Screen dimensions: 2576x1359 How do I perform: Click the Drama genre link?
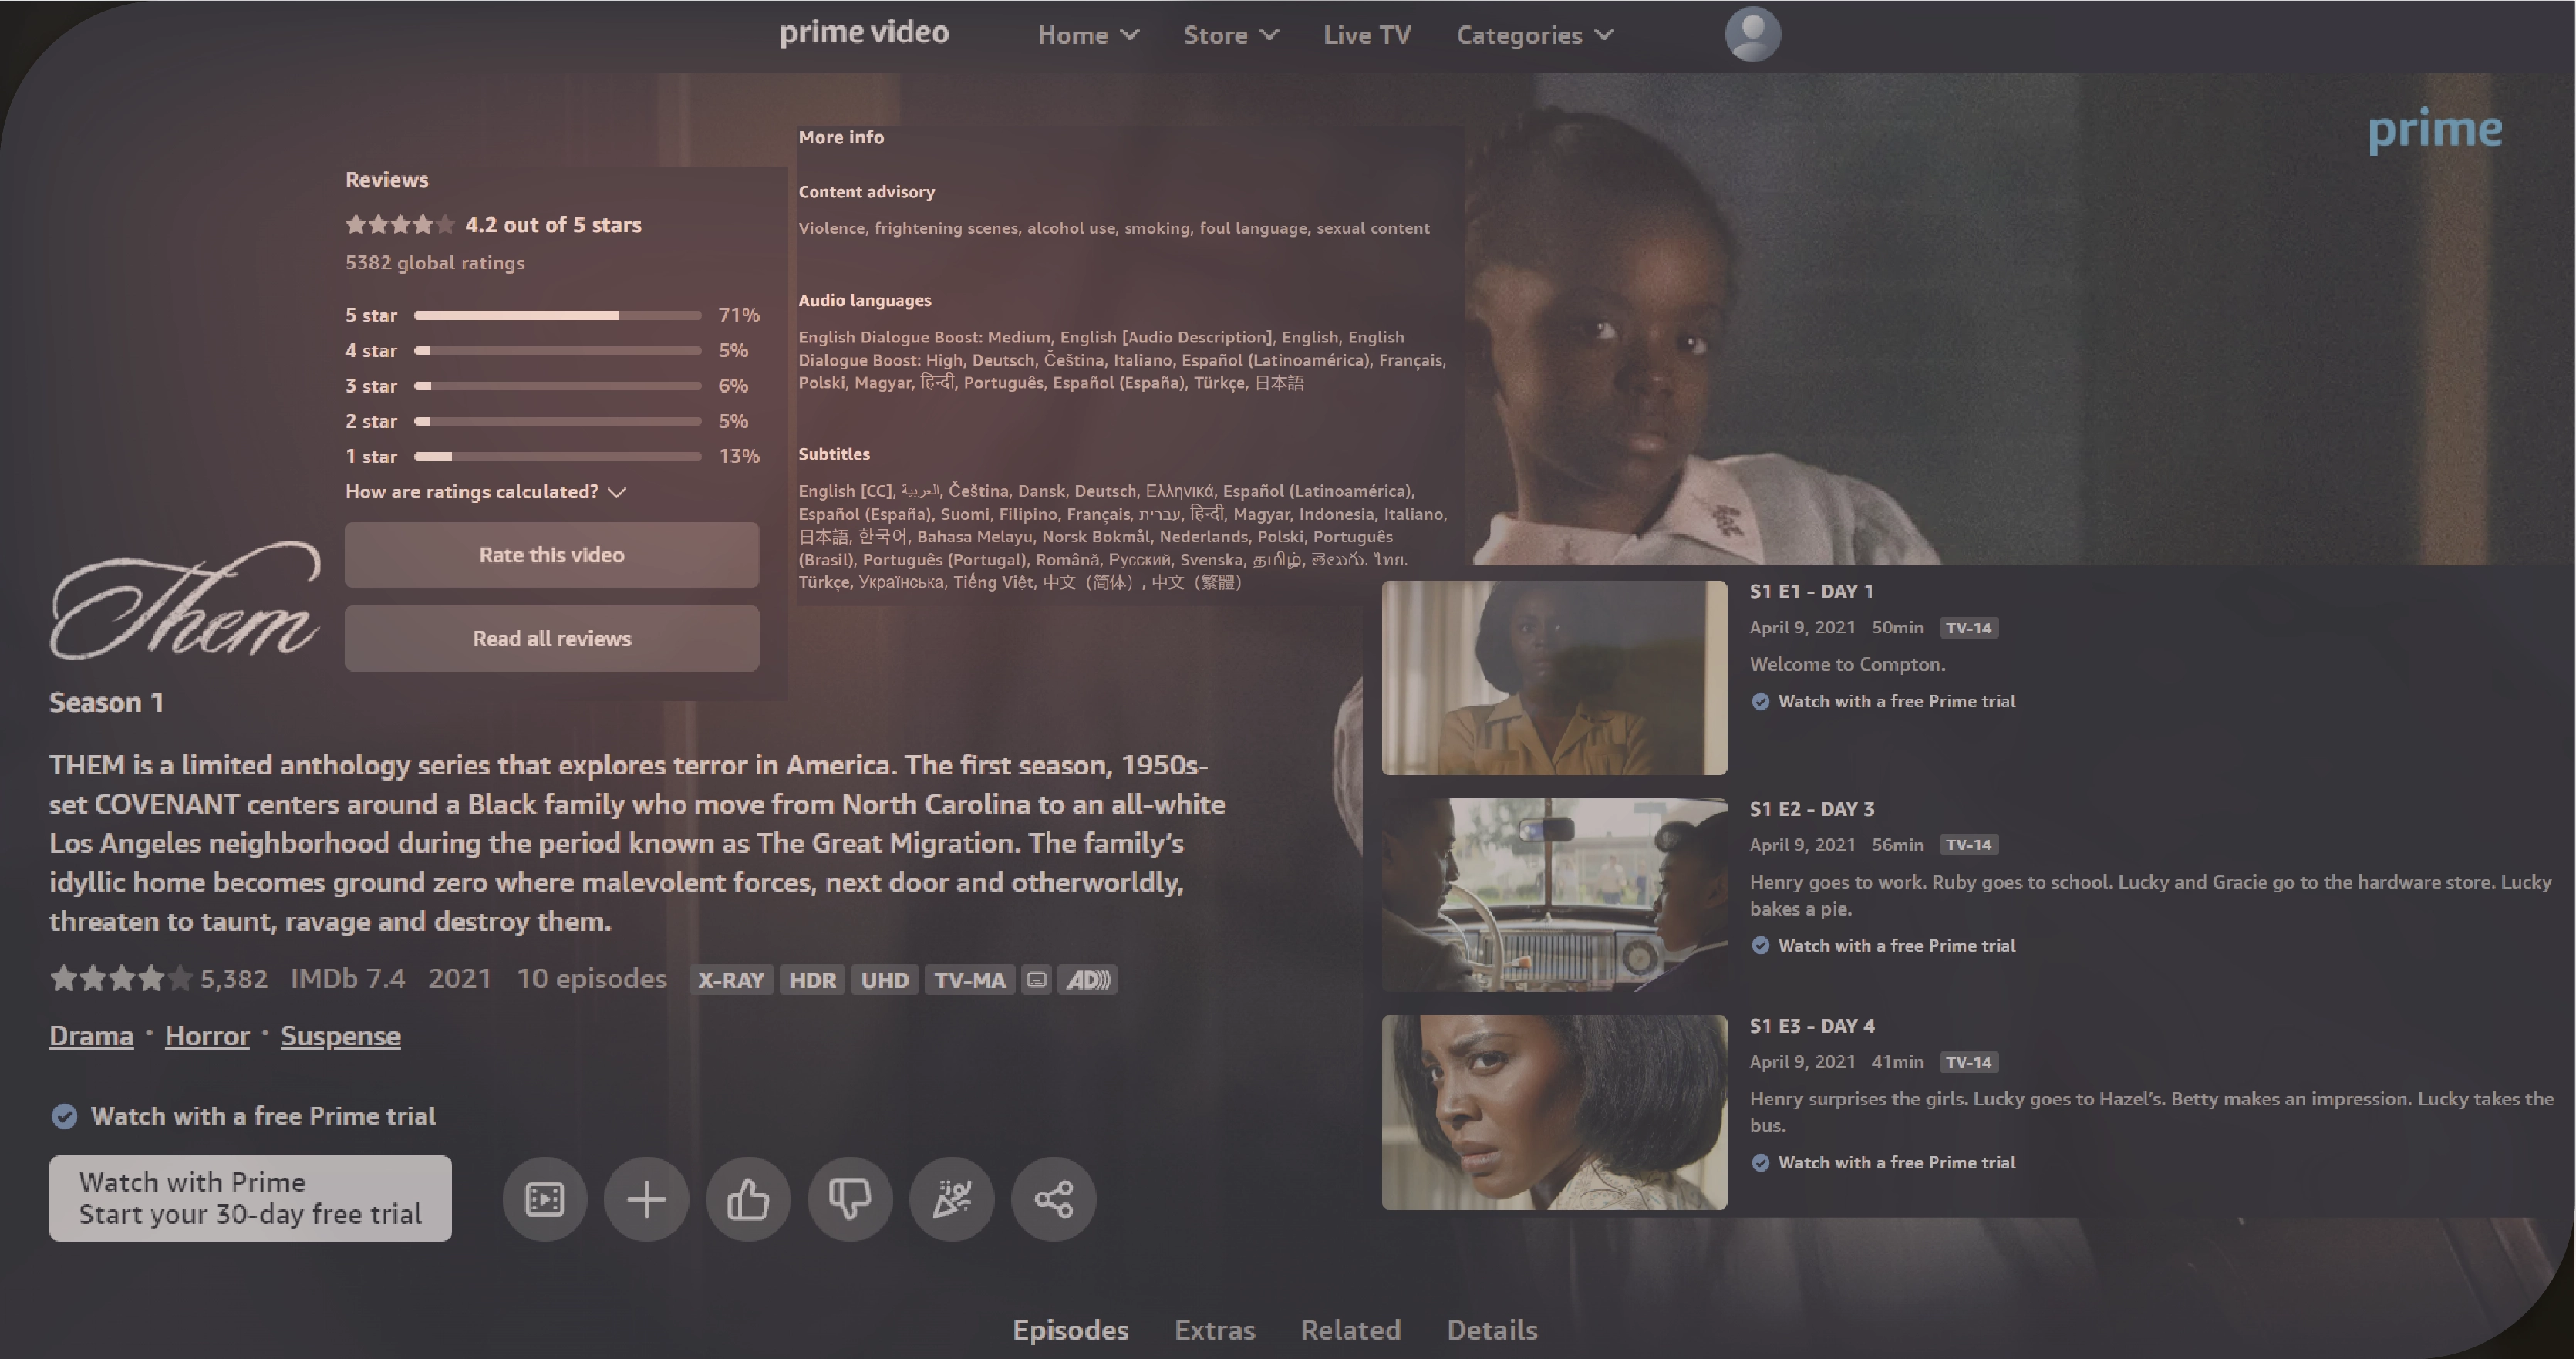click(x=90, y=1035)
